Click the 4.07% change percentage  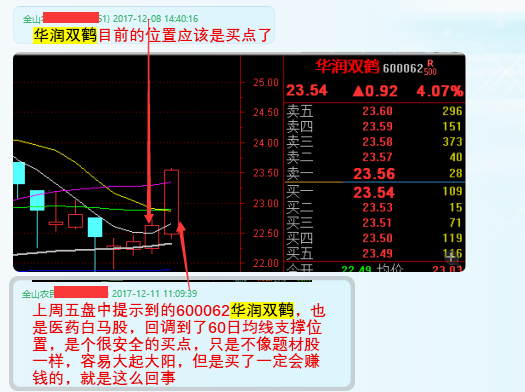pyautogui.click(x=440, y=91)
